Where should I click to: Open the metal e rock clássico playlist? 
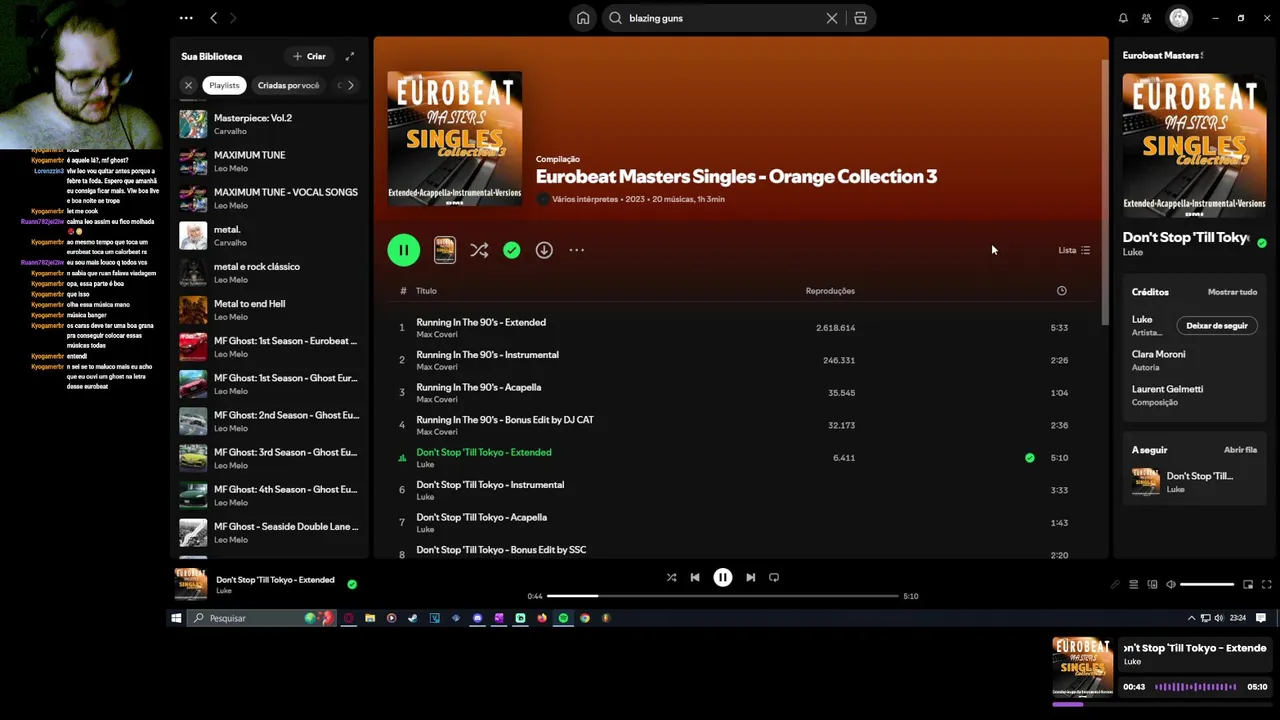click(x=270, y=272)
